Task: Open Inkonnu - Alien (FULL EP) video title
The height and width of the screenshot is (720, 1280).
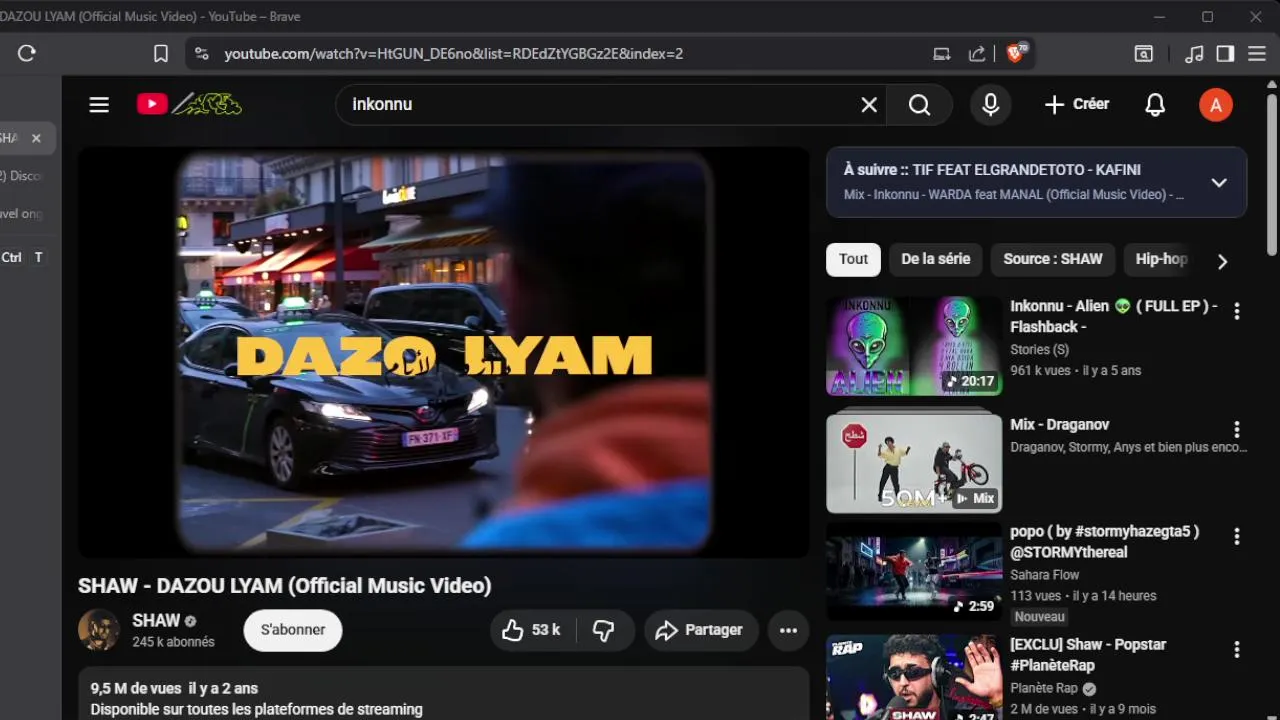Action: coord(1113,316)
